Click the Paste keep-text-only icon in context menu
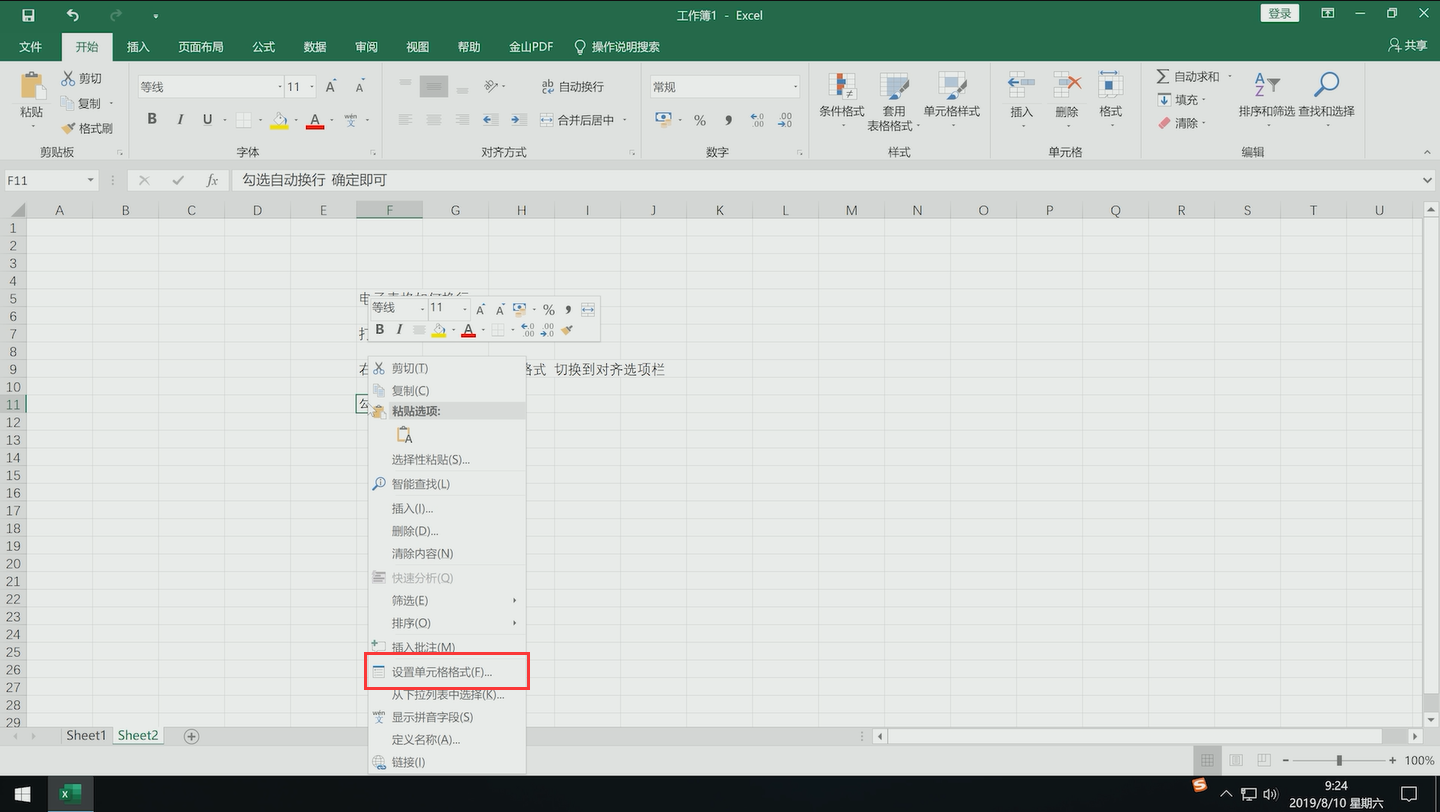This screenshot has width=1440, height=812. tap(404, 435)
